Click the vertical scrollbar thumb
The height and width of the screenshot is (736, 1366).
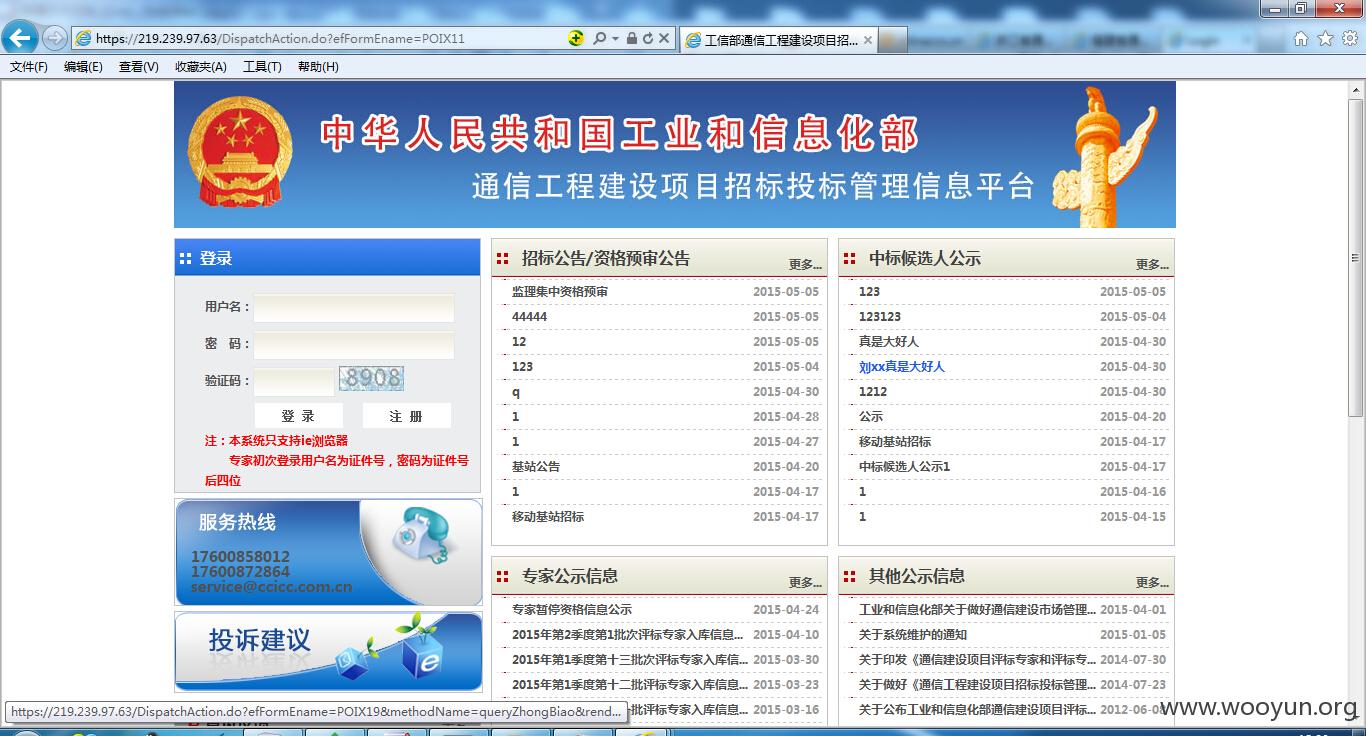(x=1356, y=258)
